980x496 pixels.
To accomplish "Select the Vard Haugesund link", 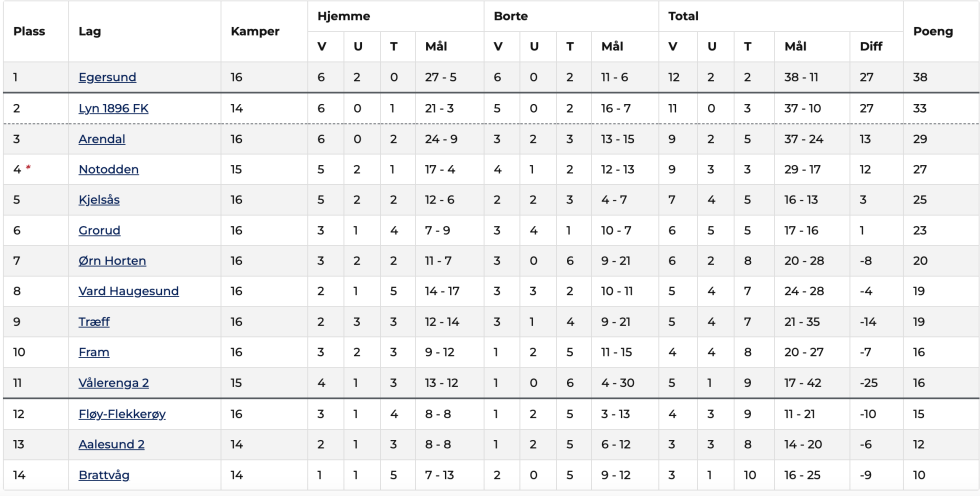I will (x=129, y=291).
